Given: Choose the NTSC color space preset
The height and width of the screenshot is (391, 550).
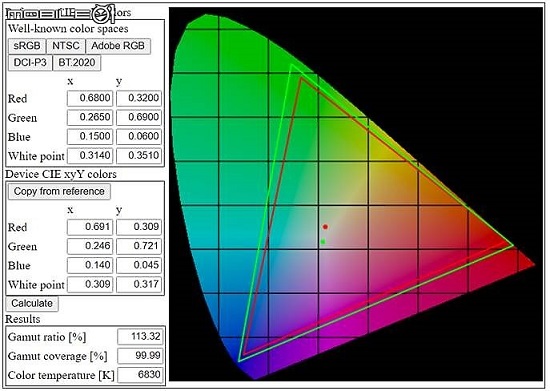Looking at the screenshot, I should pyautogui.click(x=66, y=46).
